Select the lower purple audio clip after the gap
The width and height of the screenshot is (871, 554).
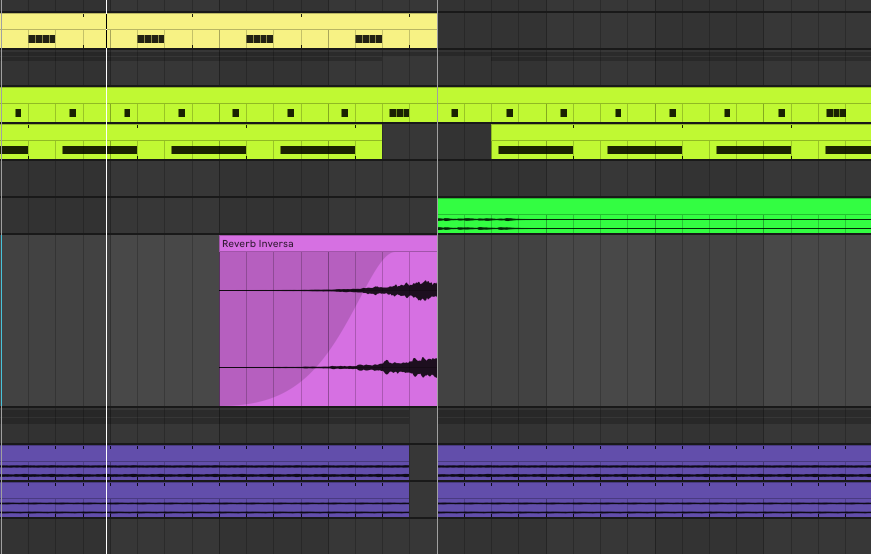pos(654,500)
